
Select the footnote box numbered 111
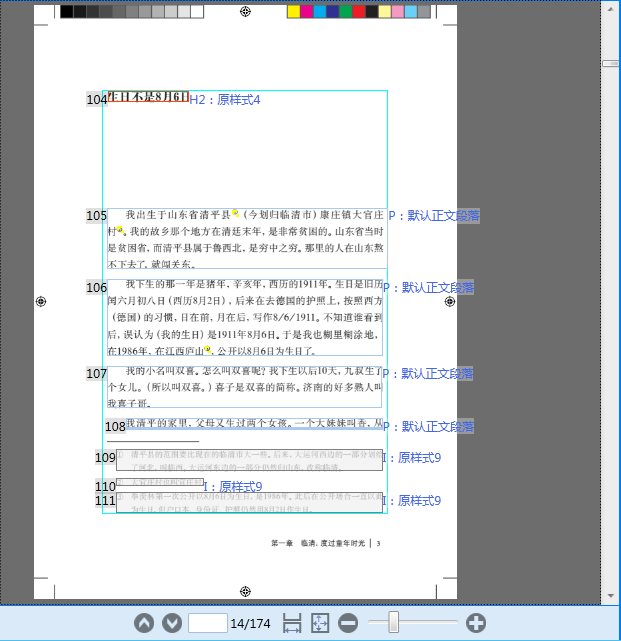[x=249, y=502]
